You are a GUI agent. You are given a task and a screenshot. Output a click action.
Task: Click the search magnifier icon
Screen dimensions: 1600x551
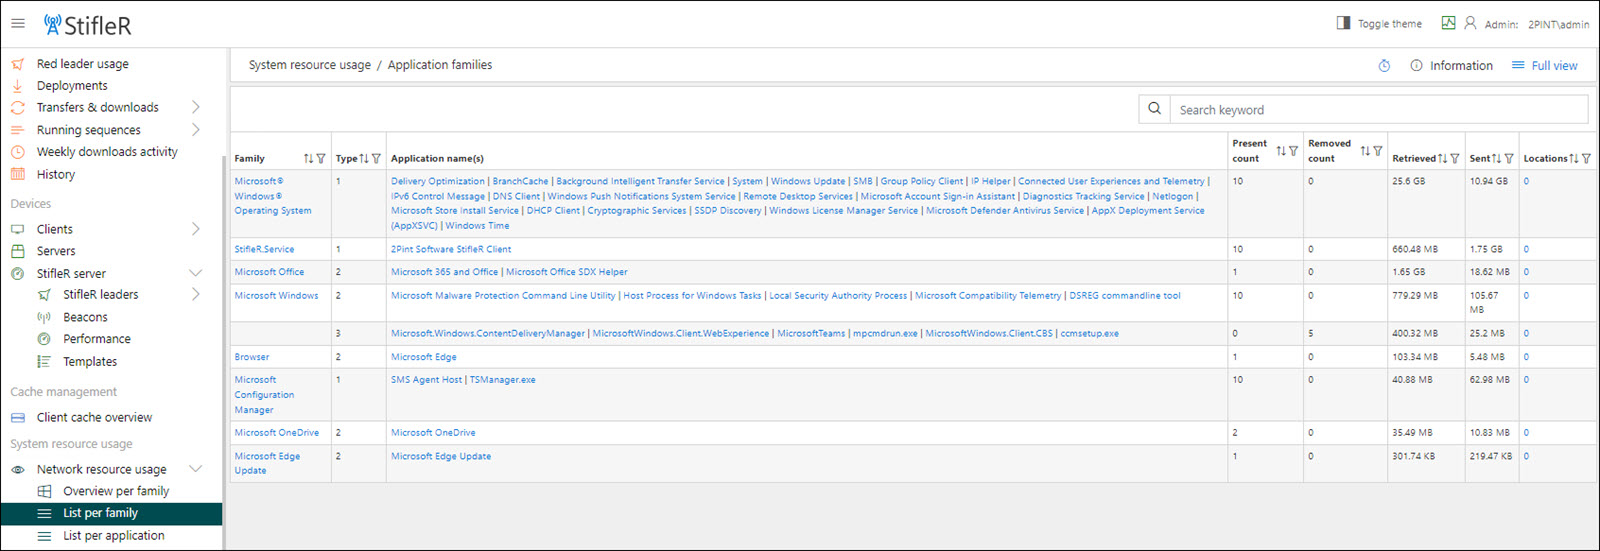pos(1154,109)
